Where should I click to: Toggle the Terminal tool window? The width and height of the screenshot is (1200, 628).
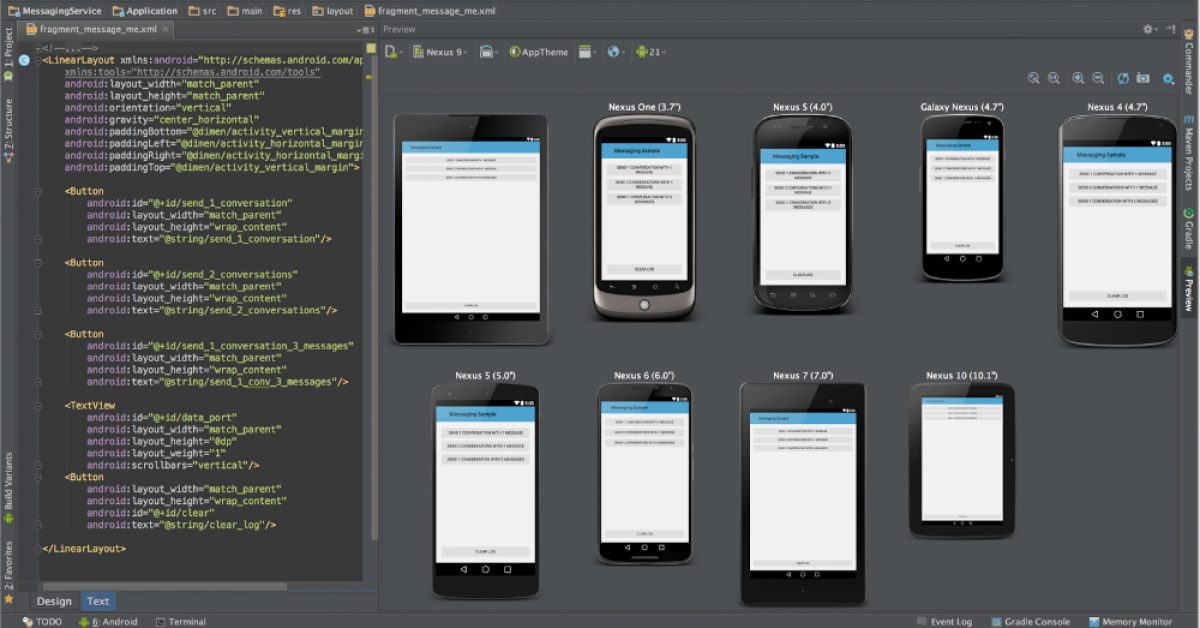(179, 621)
